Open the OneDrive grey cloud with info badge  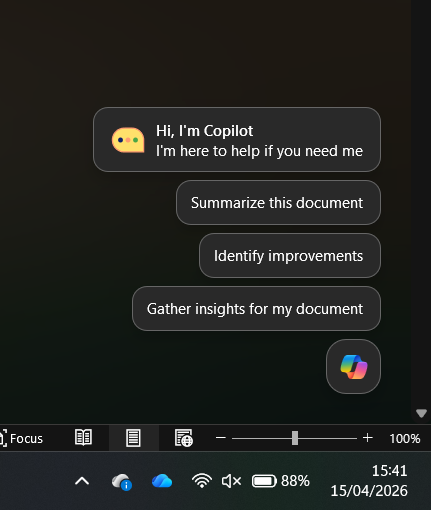point(122,482)
